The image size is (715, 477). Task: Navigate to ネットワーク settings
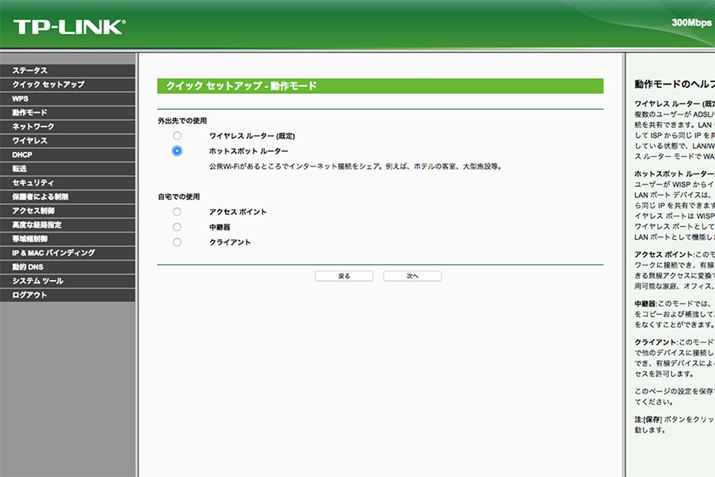pyautogui.click(x=33, y=127)
